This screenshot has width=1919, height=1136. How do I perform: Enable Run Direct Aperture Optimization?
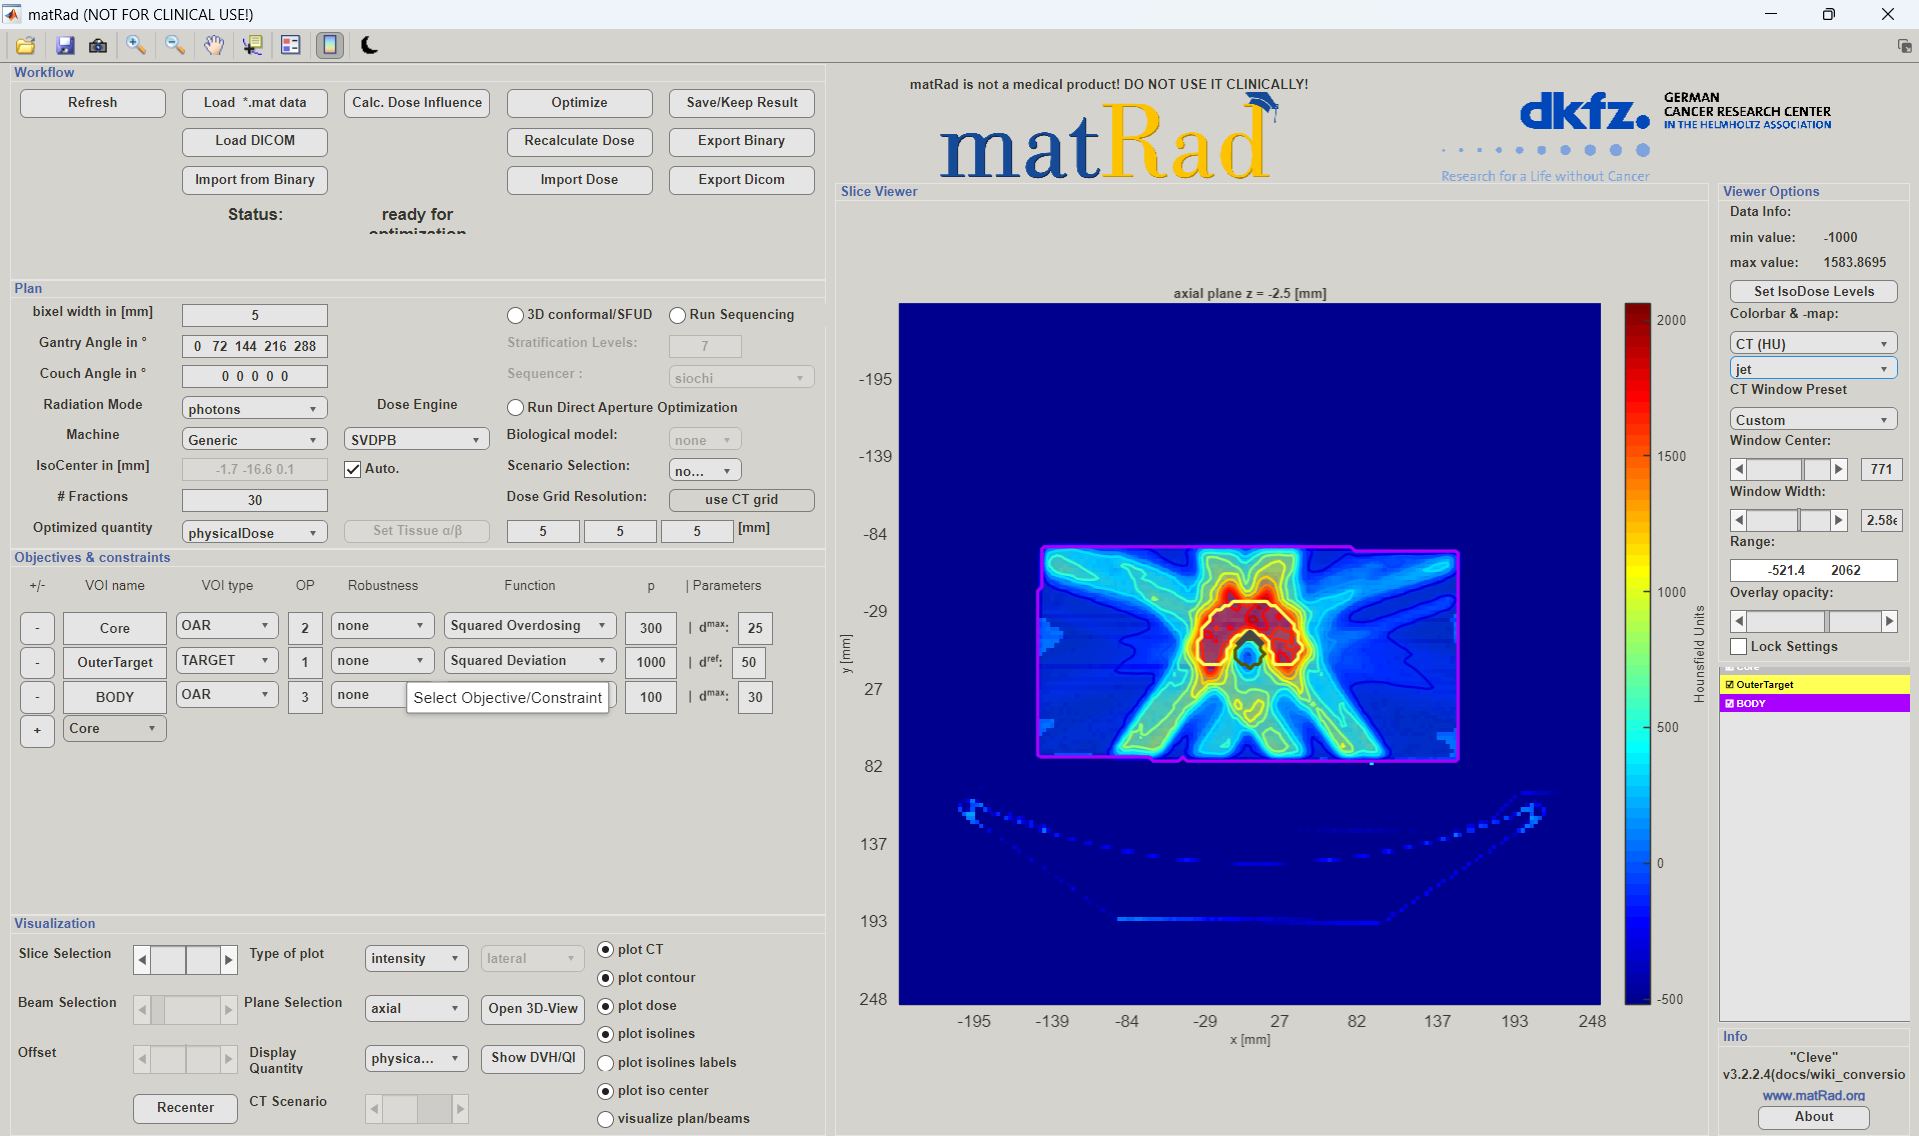point(515,408)
